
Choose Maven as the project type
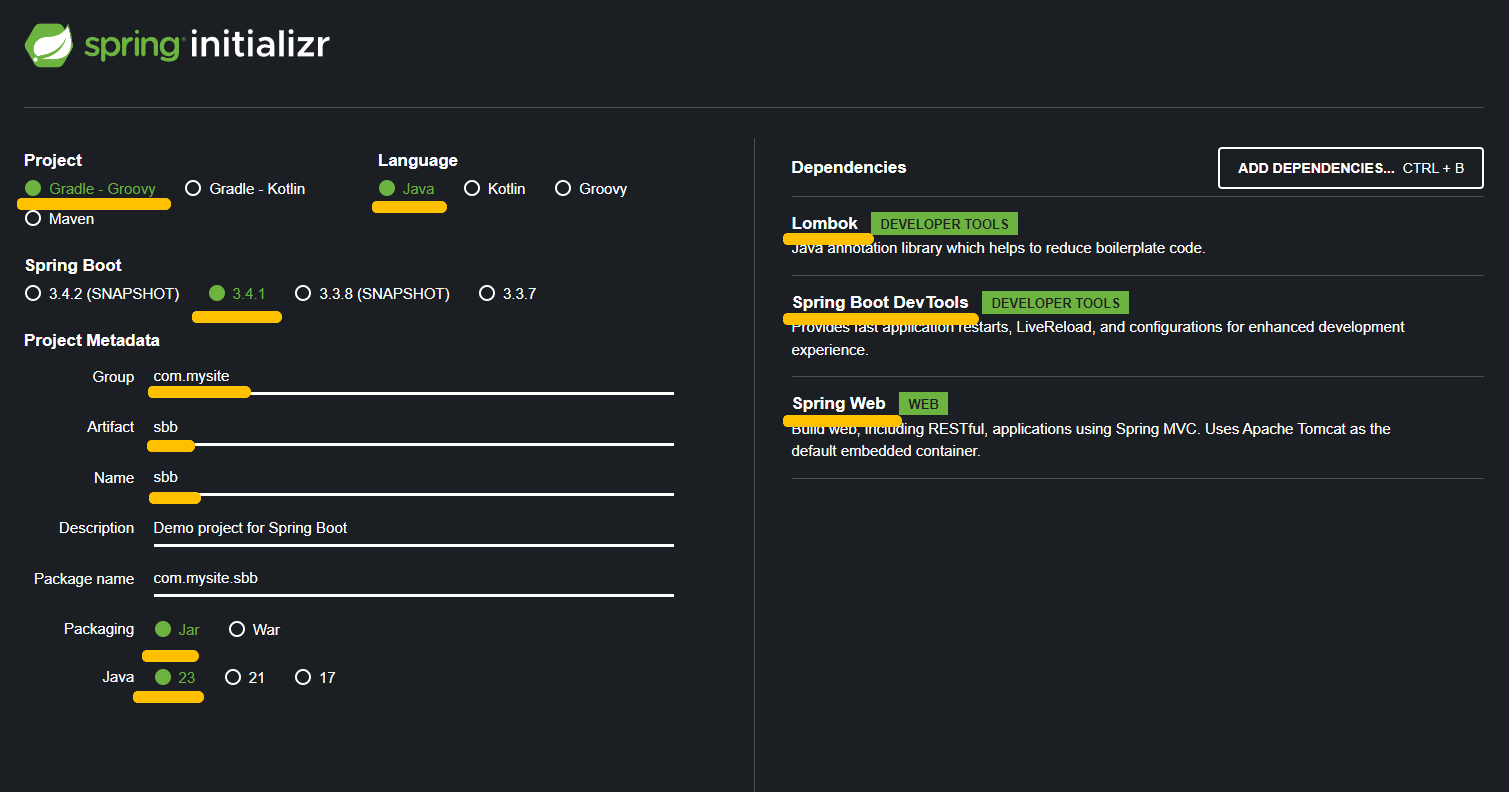[x=60, y=218]
